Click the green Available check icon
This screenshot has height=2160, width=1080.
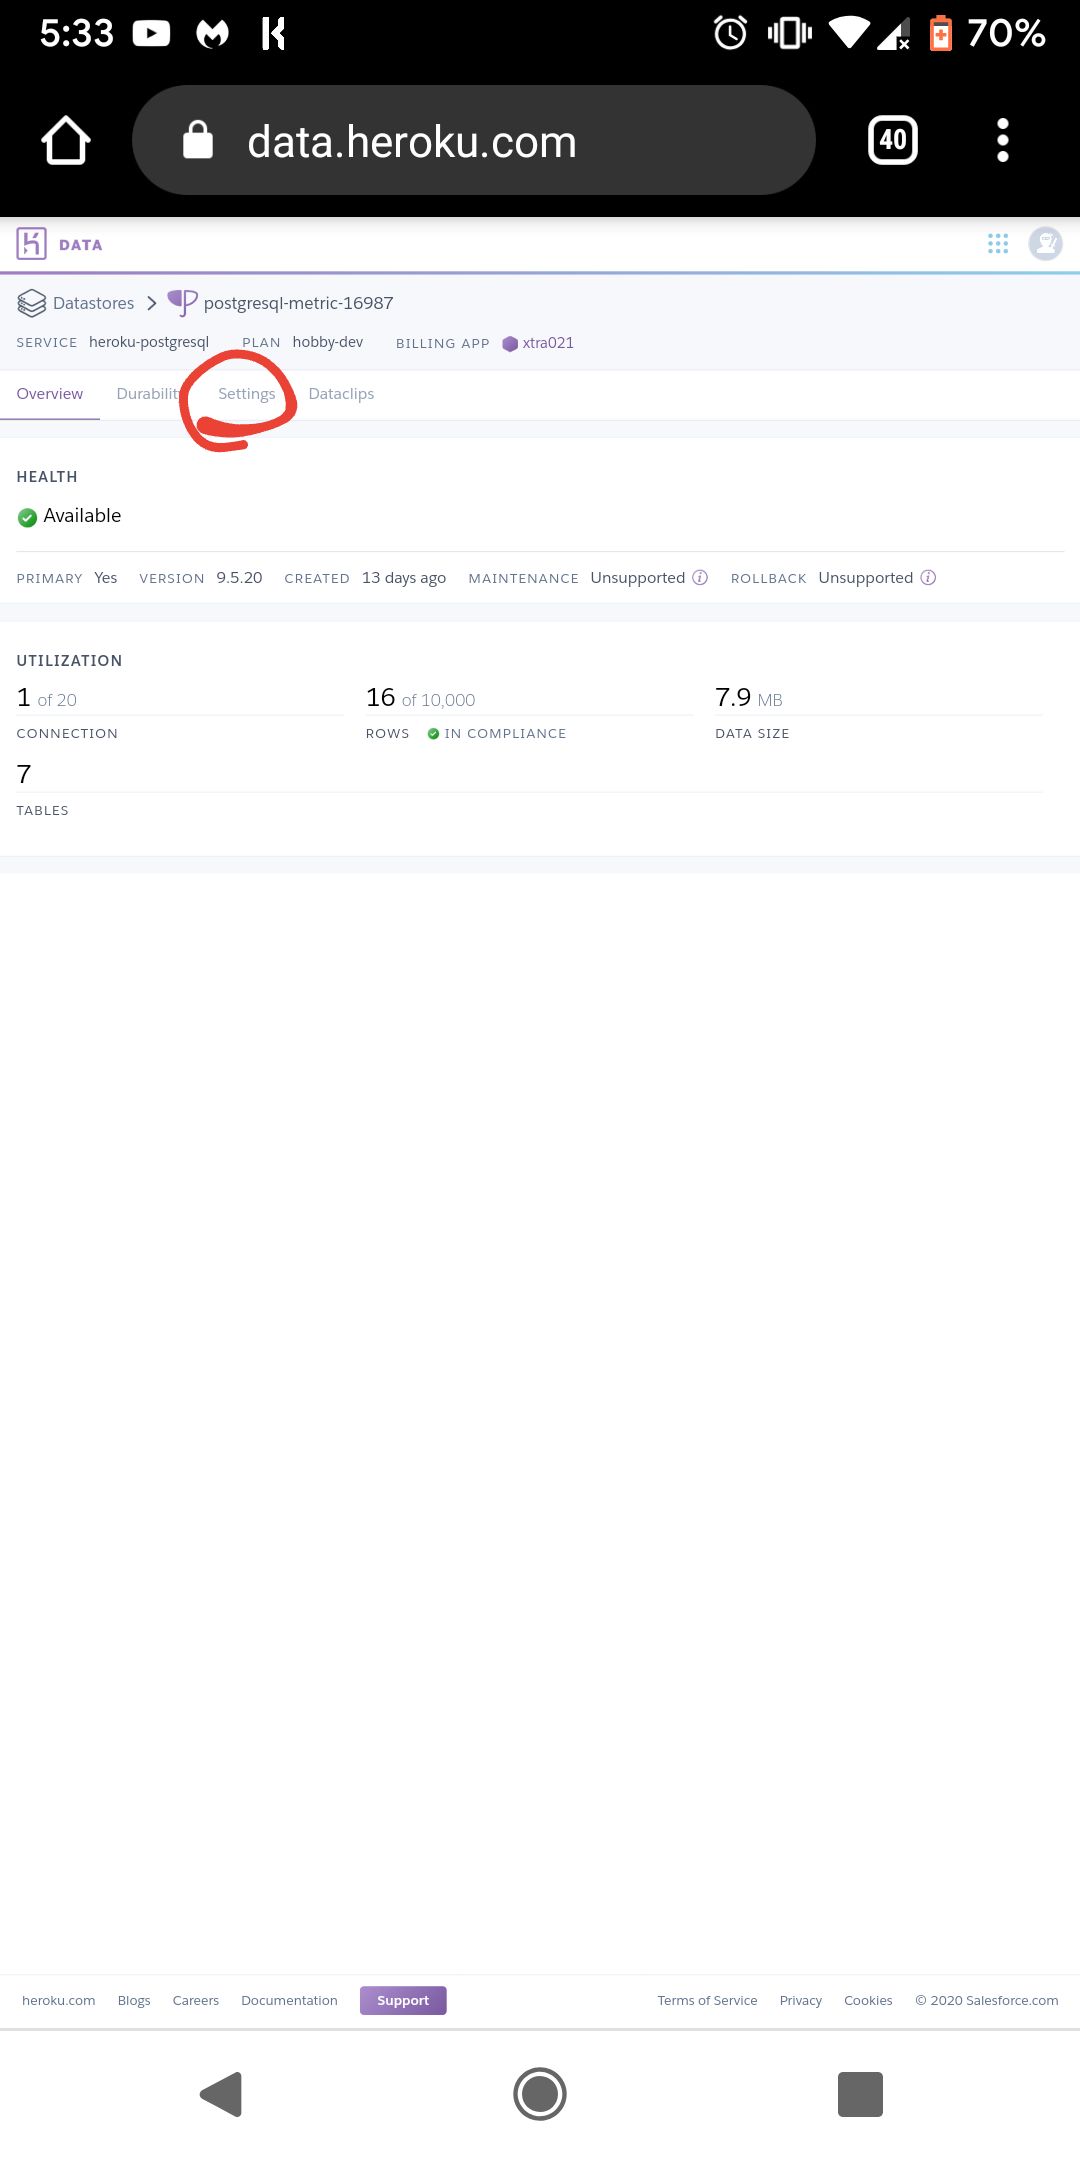click(x=27, y=517)
